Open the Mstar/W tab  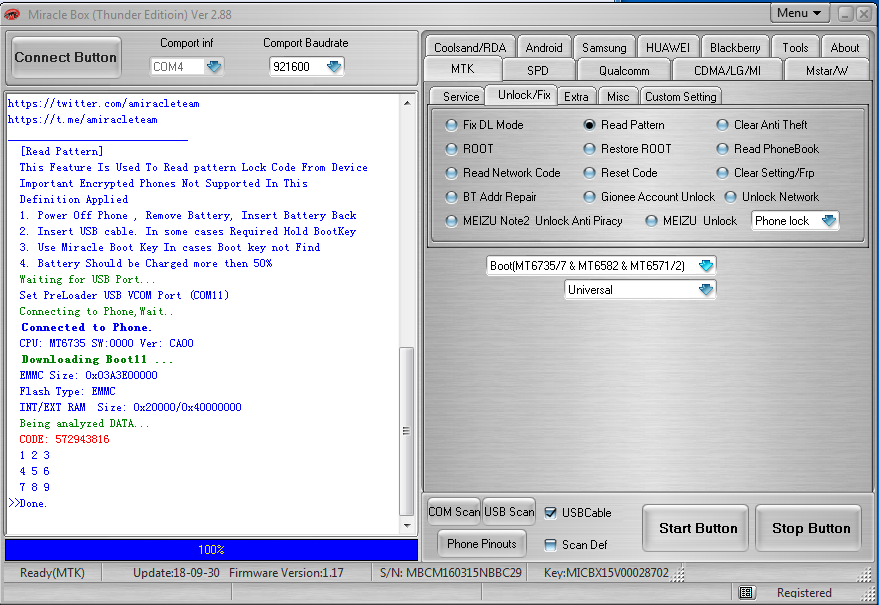tap(826, 71)
